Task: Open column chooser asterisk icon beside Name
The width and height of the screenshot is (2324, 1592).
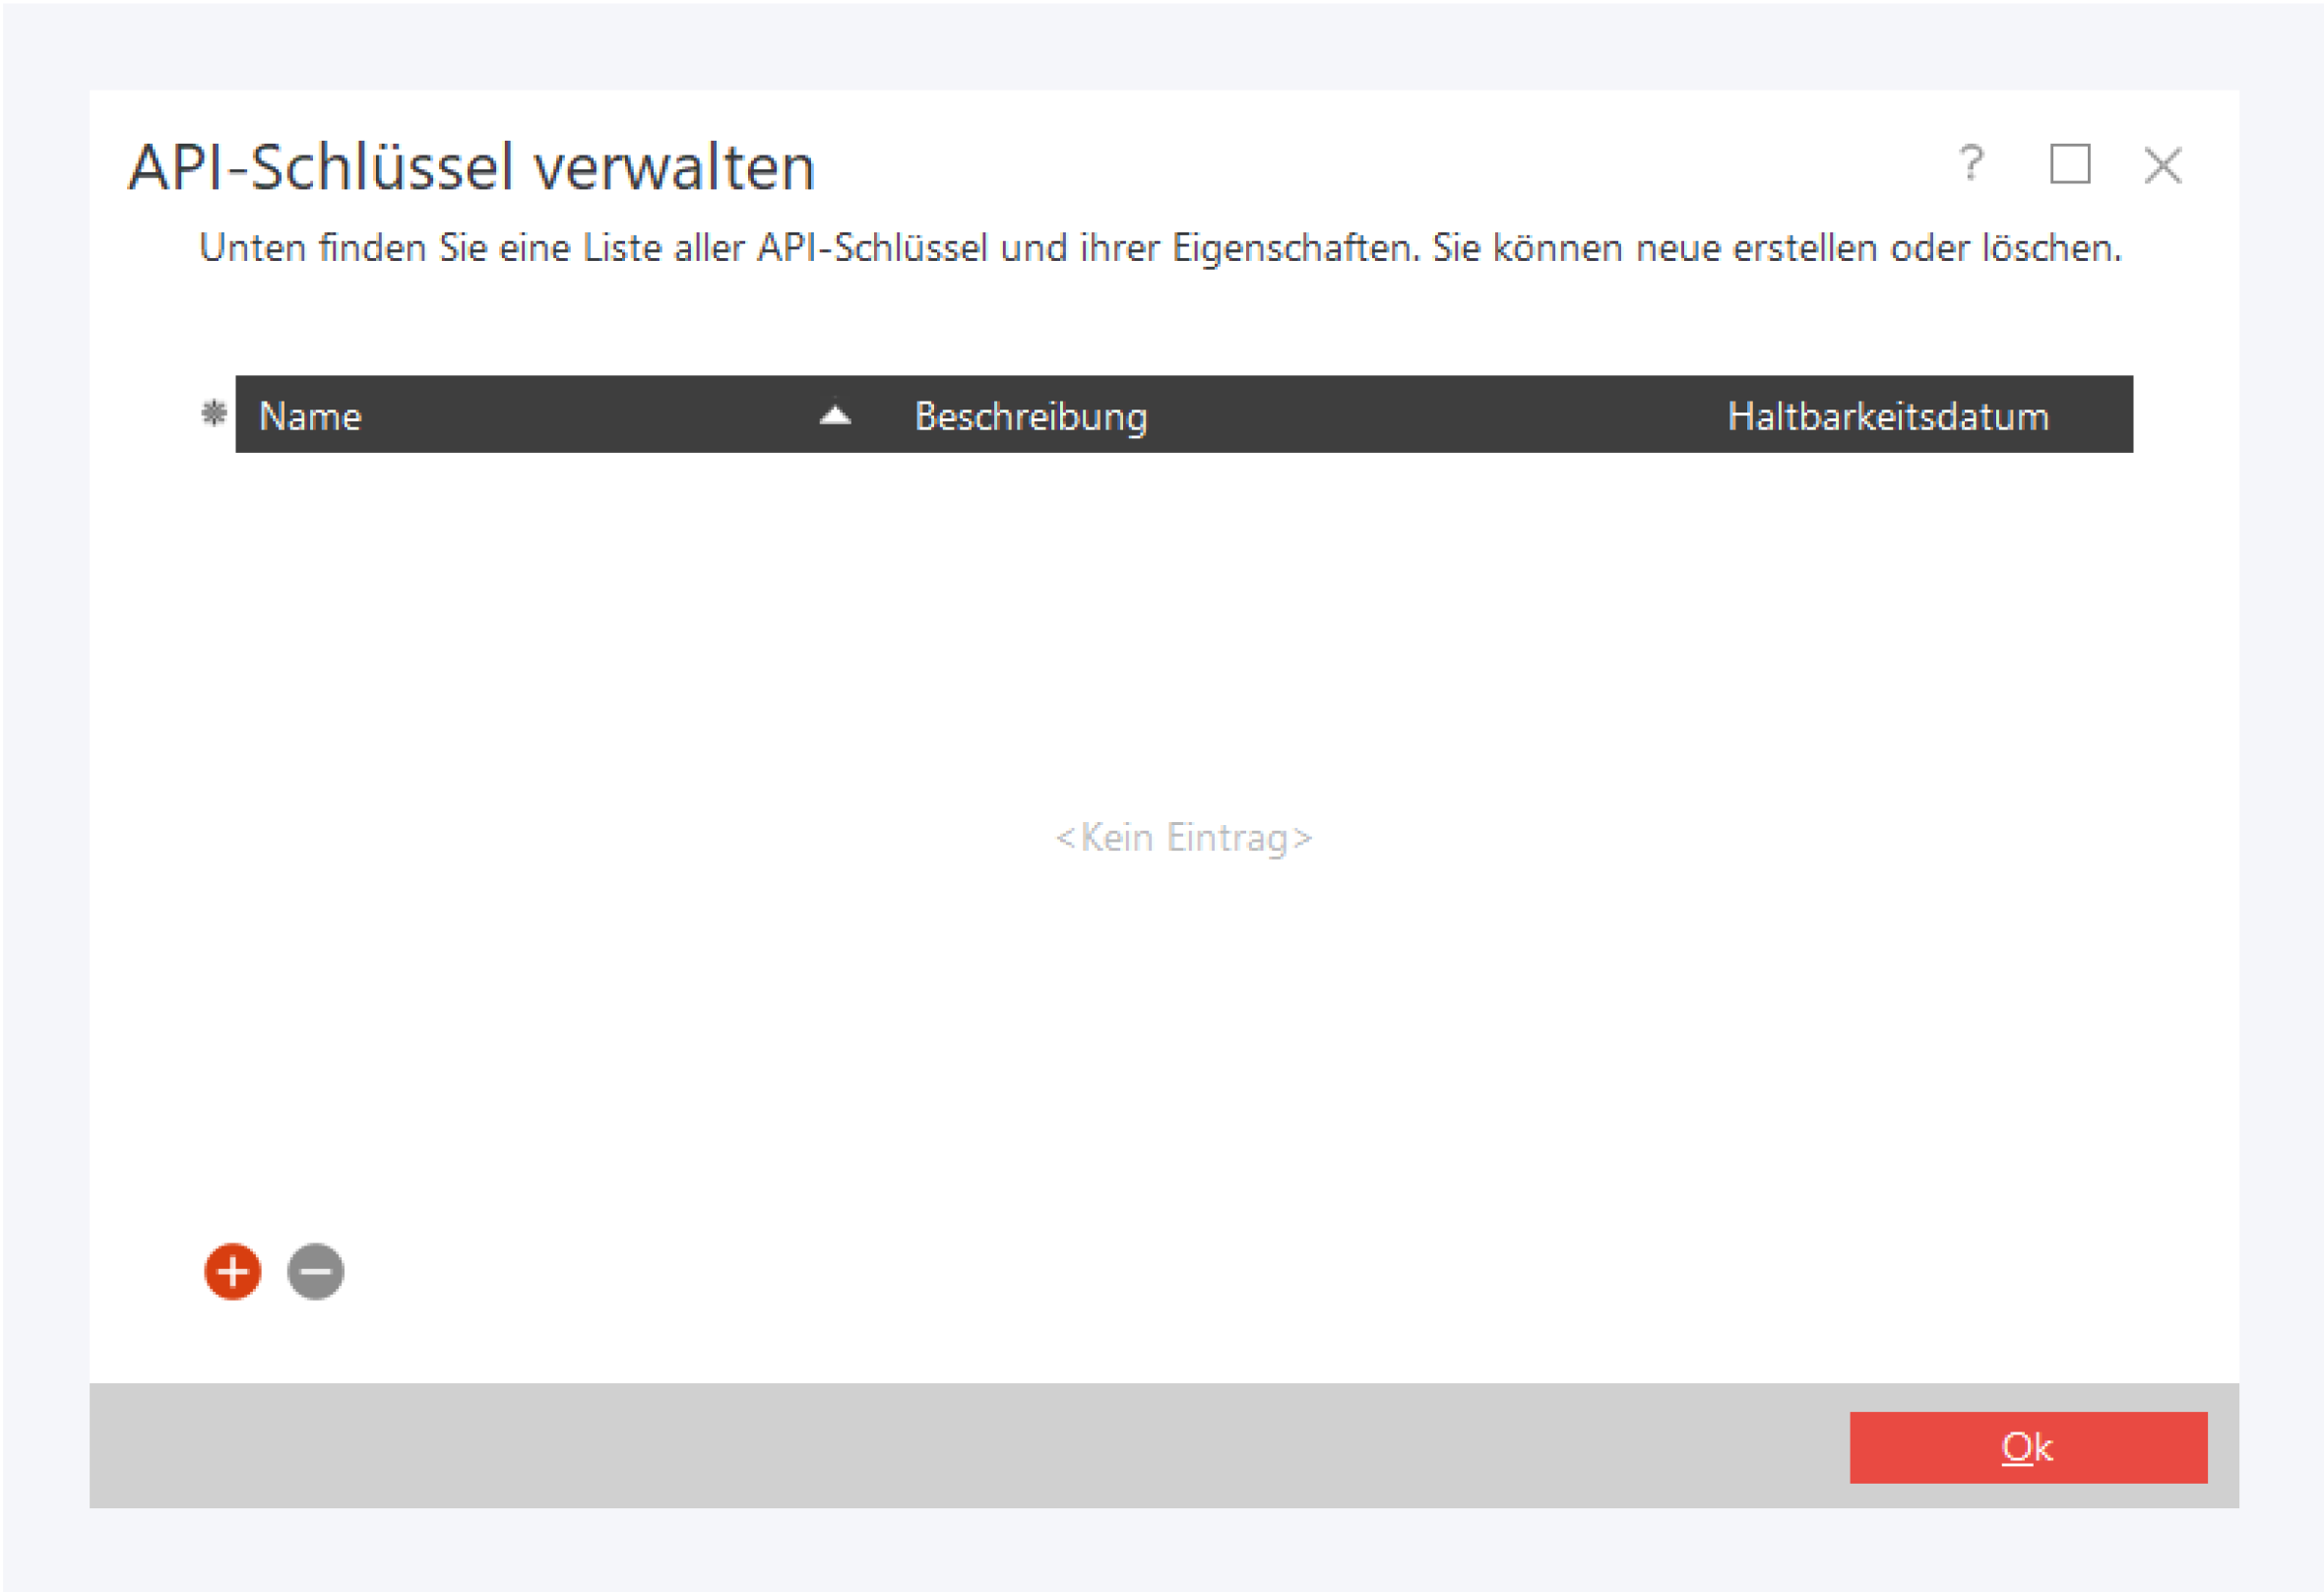Action: (x=213, y=413)
